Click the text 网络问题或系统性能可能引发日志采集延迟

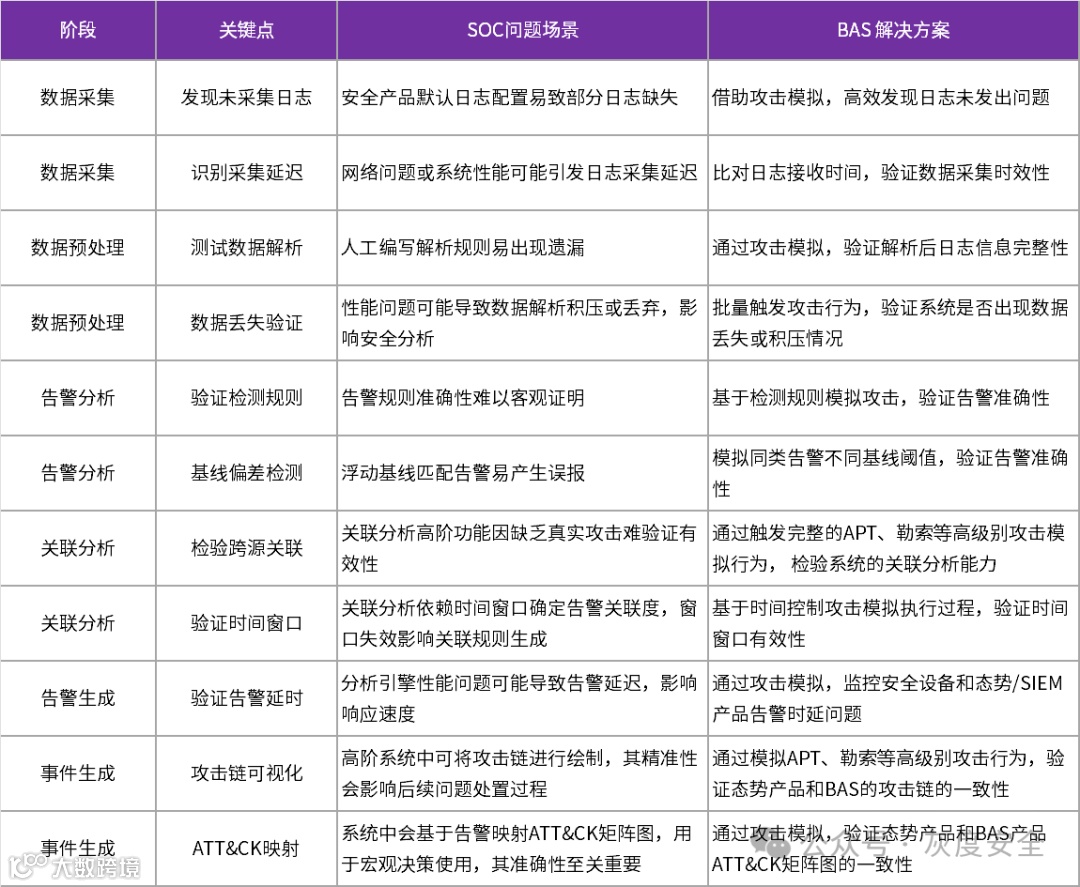click(x=519, y=173)
